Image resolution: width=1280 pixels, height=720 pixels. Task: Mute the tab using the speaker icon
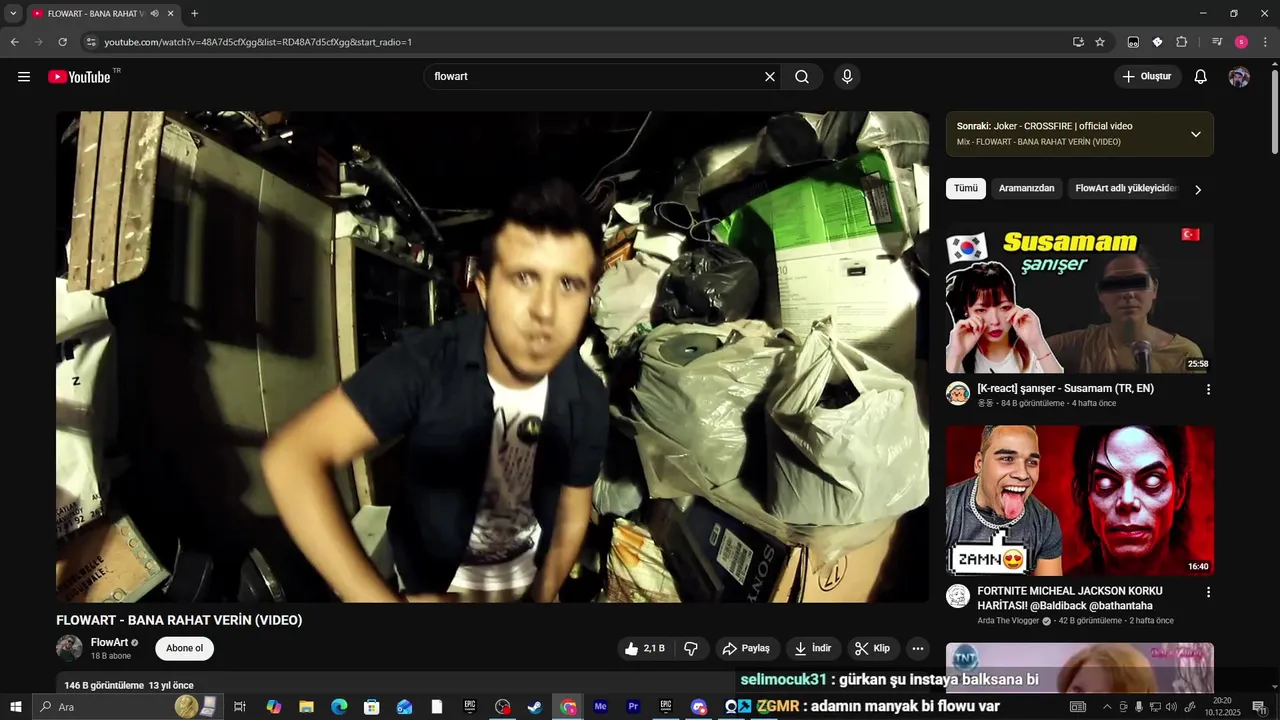pos(154,14)
